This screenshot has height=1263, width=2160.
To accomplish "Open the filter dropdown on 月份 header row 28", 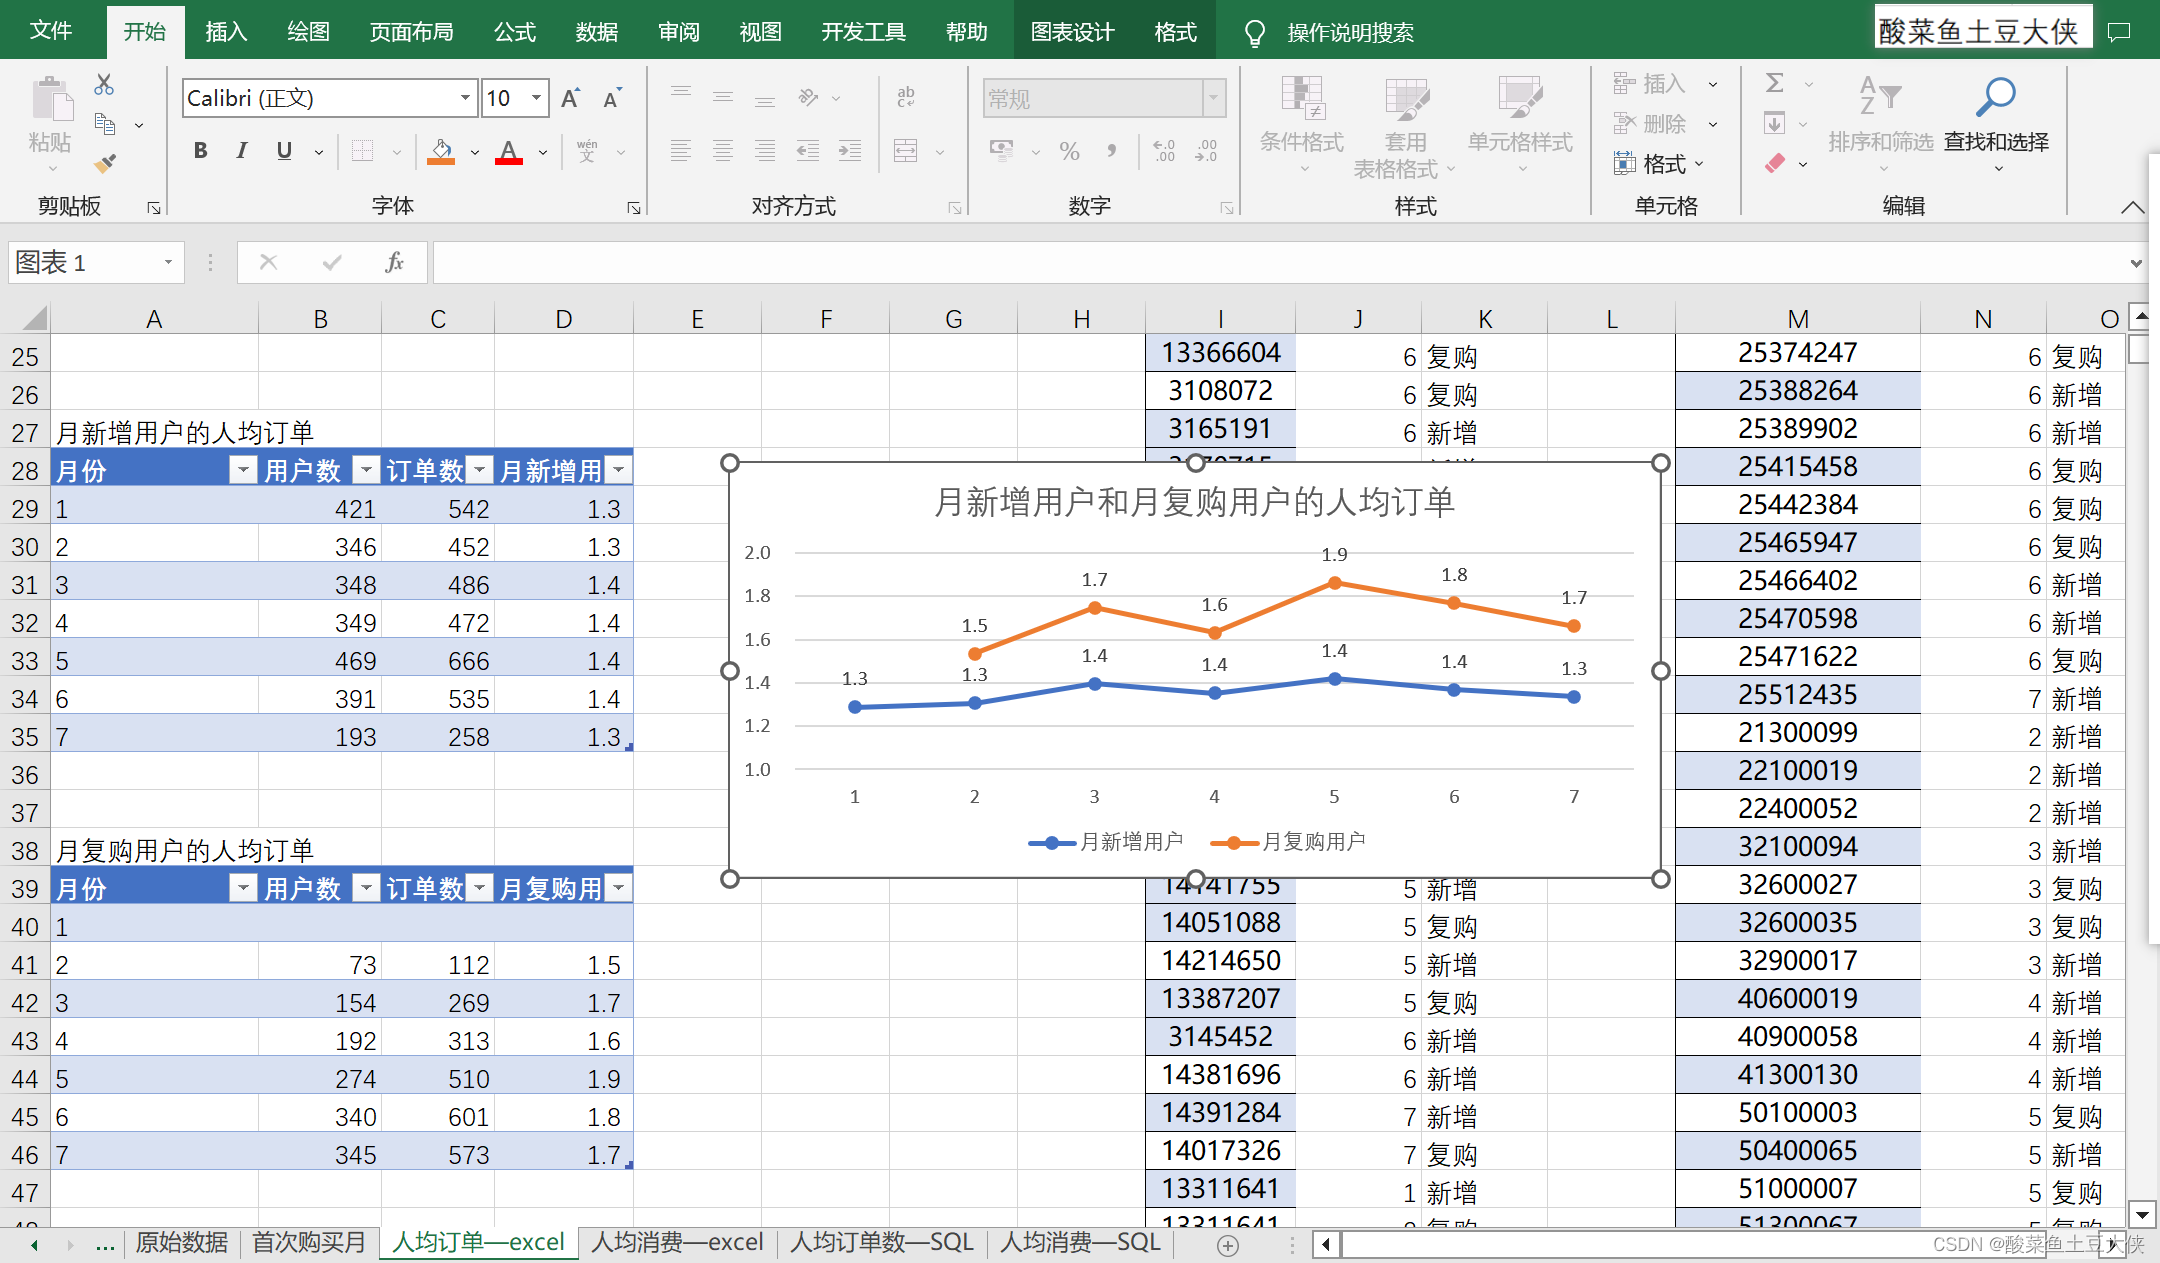I will (243, 470).
